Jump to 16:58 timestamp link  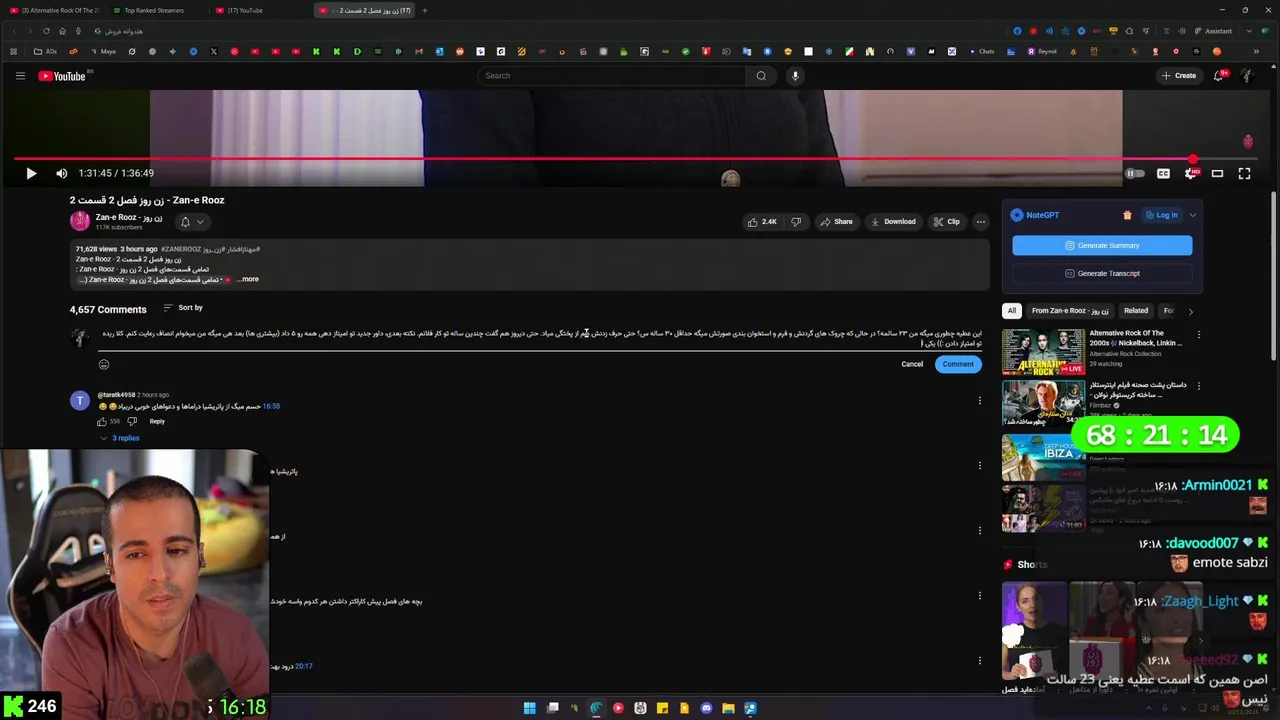pos(271,406)
